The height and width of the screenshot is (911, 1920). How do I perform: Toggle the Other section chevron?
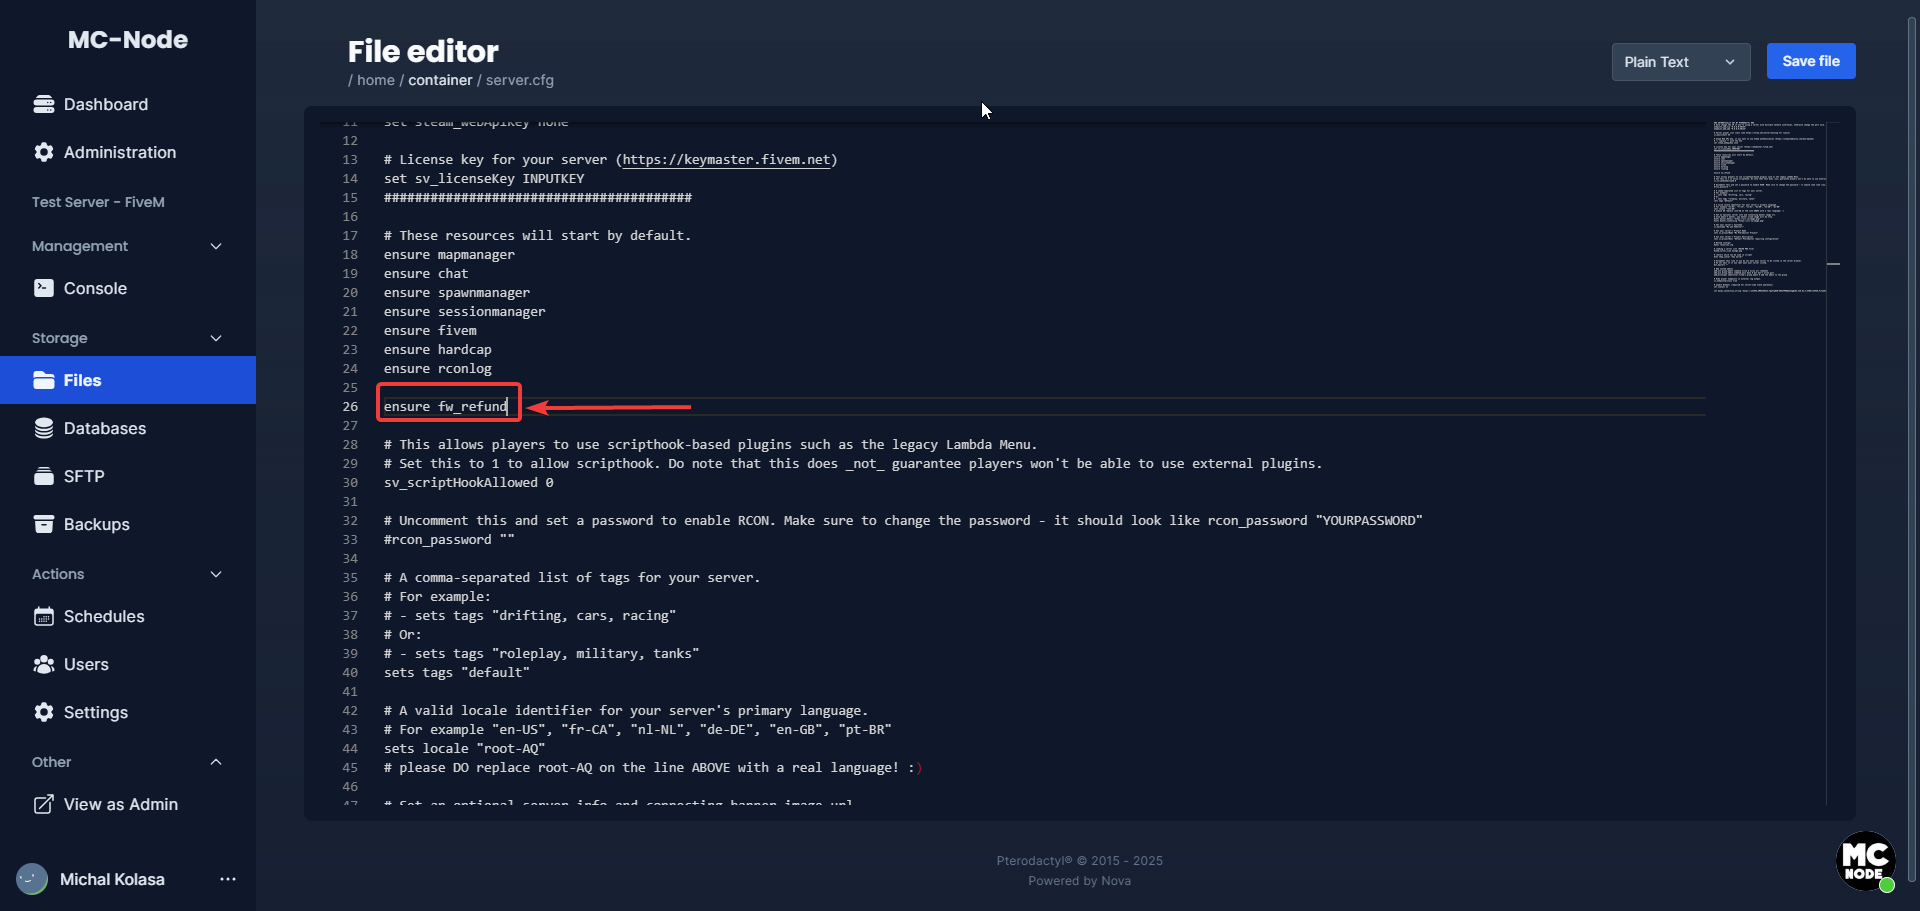[216, 762]
